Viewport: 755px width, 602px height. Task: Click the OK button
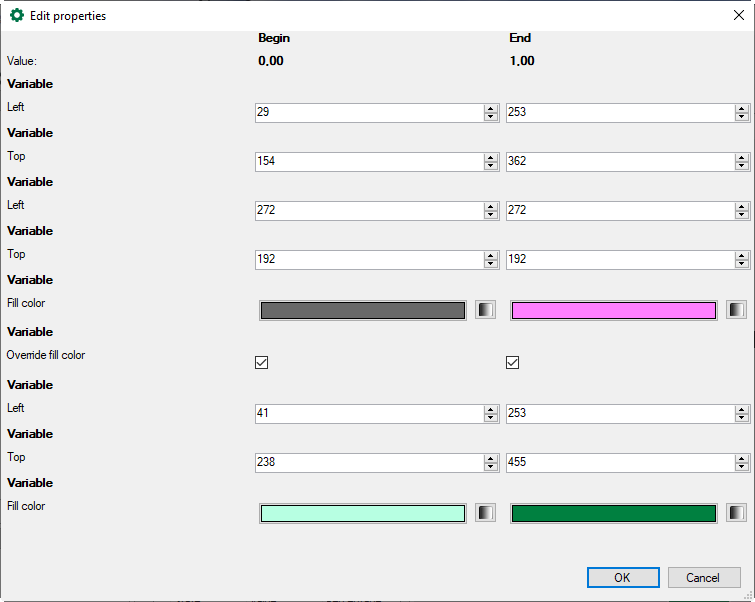(x=622, y=577)
